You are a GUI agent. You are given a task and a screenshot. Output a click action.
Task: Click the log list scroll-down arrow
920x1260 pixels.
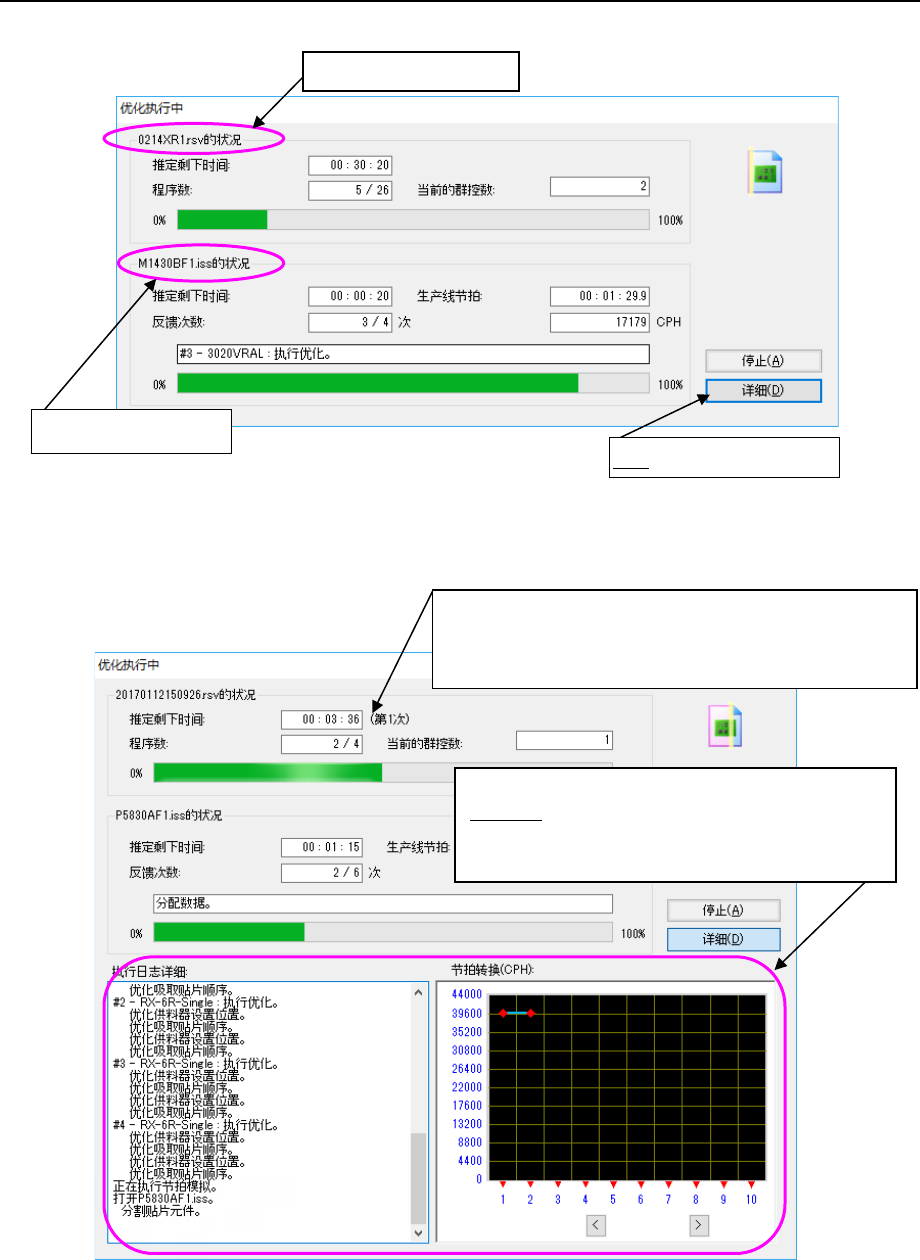click(x=419, y=1234)
